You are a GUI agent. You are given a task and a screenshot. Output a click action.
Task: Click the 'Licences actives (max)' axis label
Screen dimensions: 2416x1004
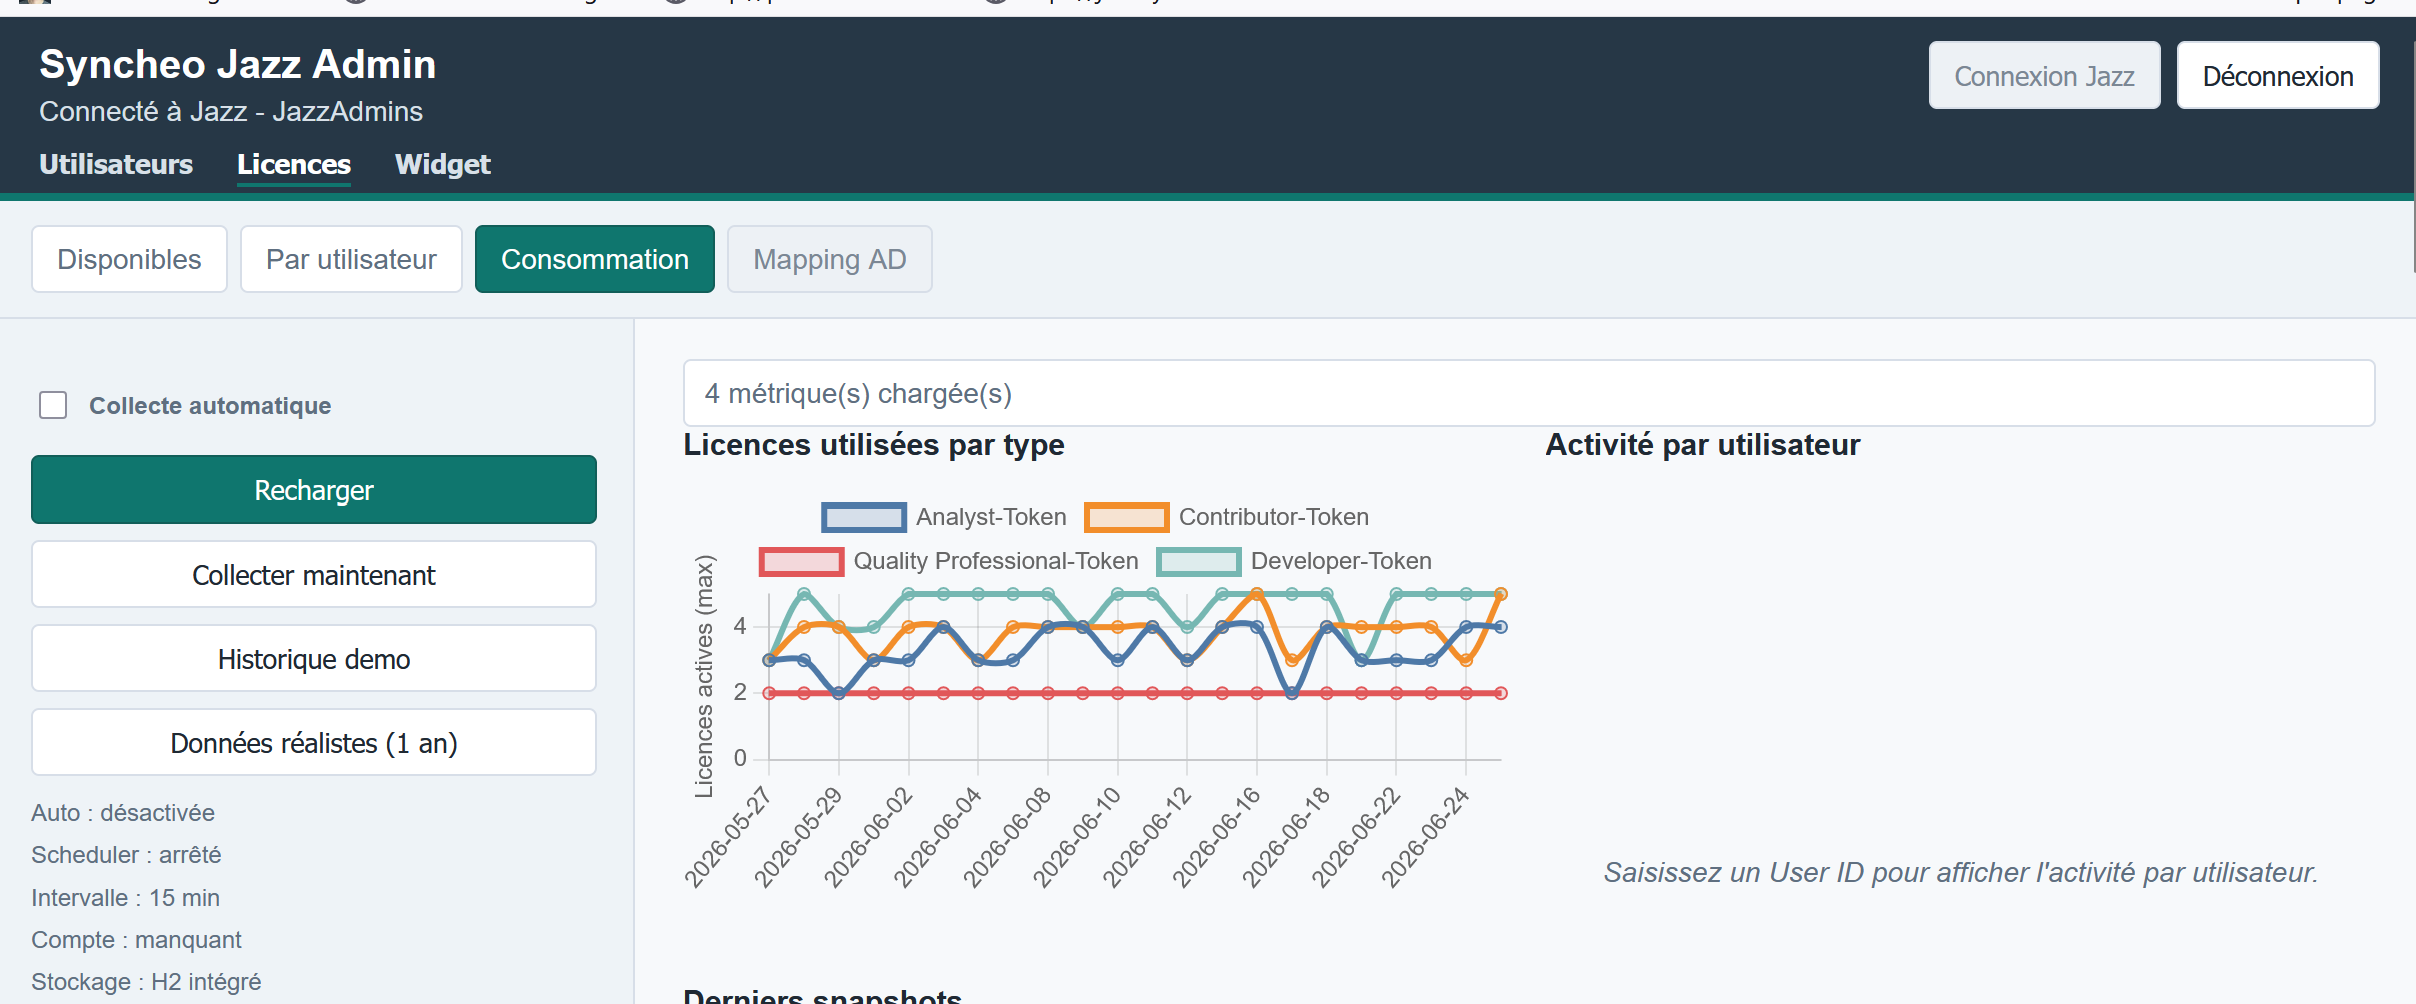pyautogui.click(x=704, y=677)
